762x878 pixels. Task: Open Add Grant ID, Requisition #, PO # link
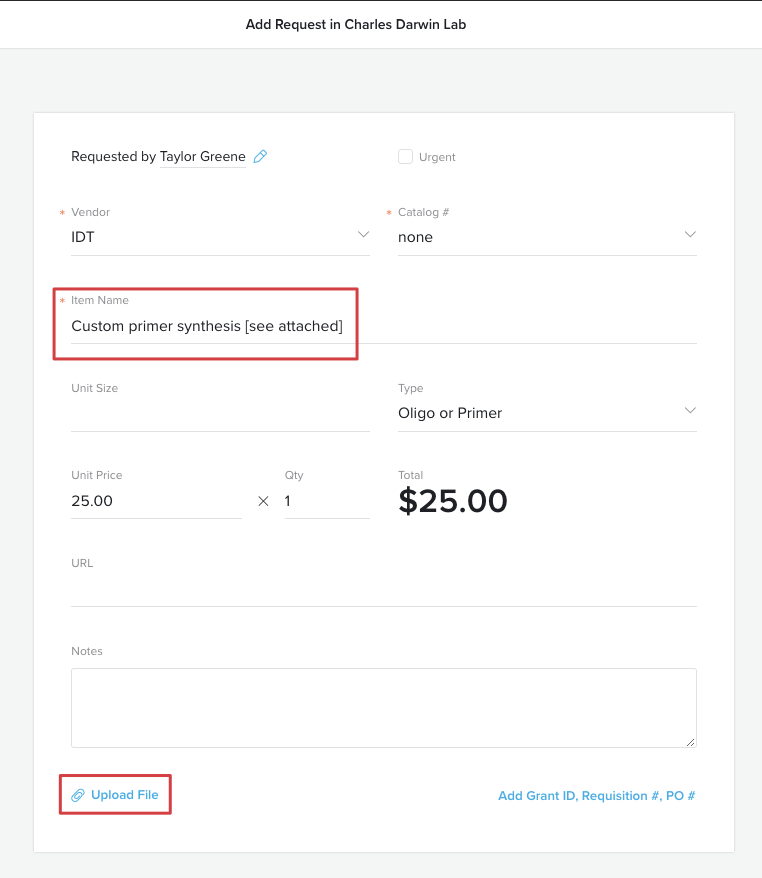click(596, 796)
